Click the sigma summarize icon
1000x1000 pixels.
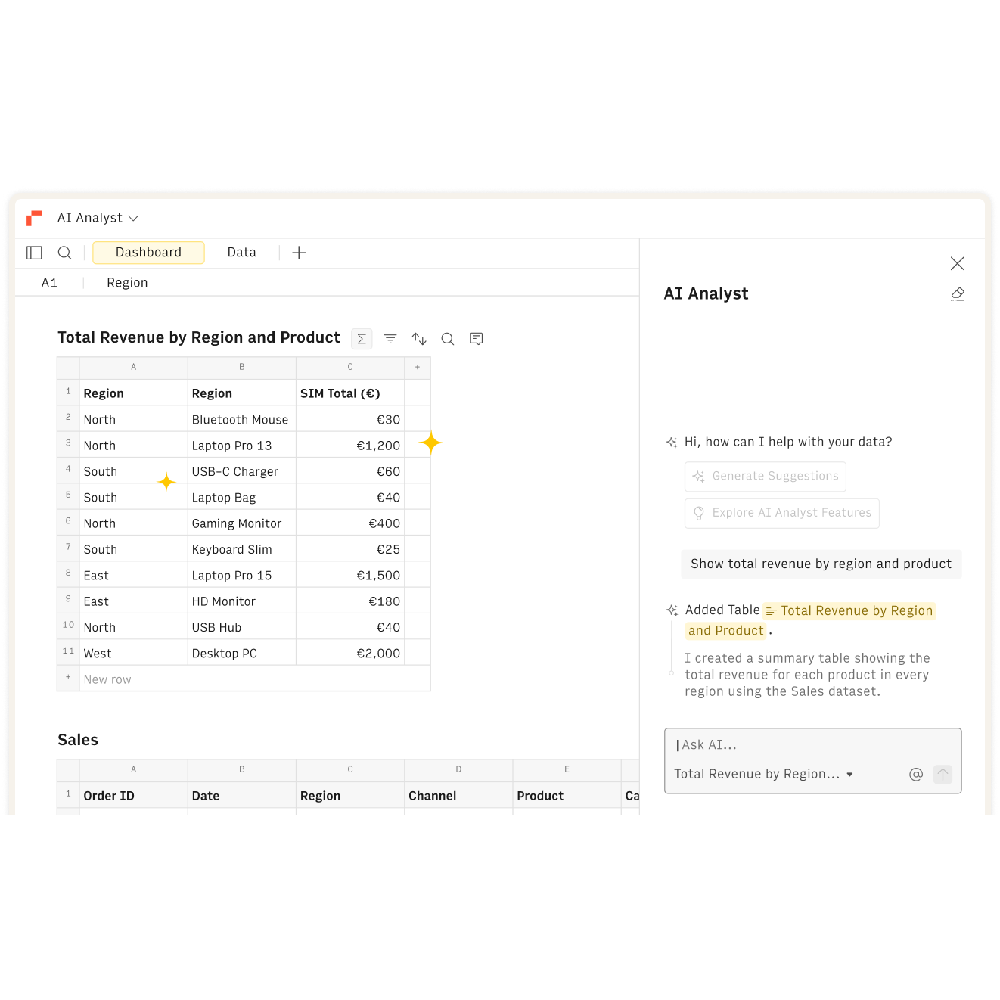[362, 339]
